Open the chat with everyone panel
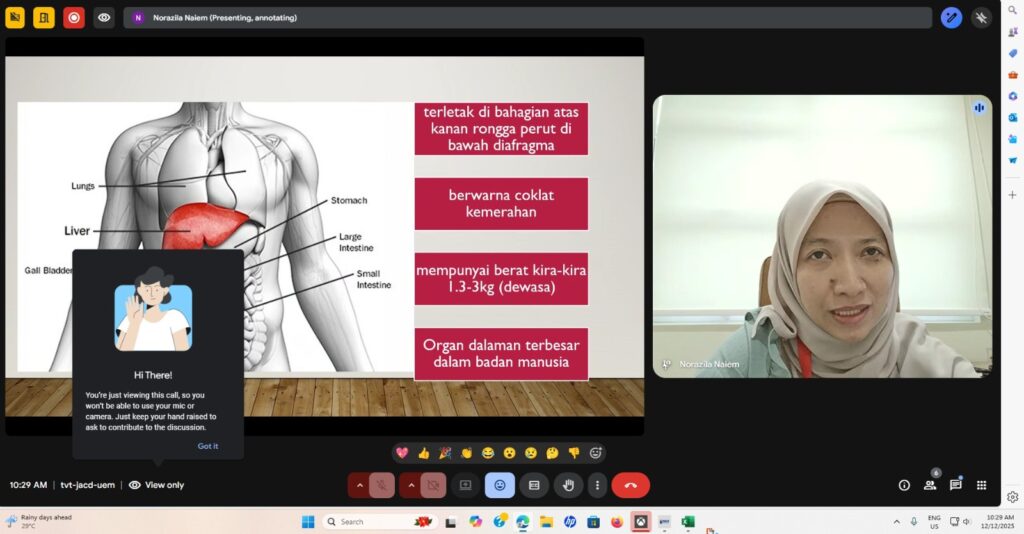Image resolution: width=1024 pixels, height=534 pixels. pos(955,485)
